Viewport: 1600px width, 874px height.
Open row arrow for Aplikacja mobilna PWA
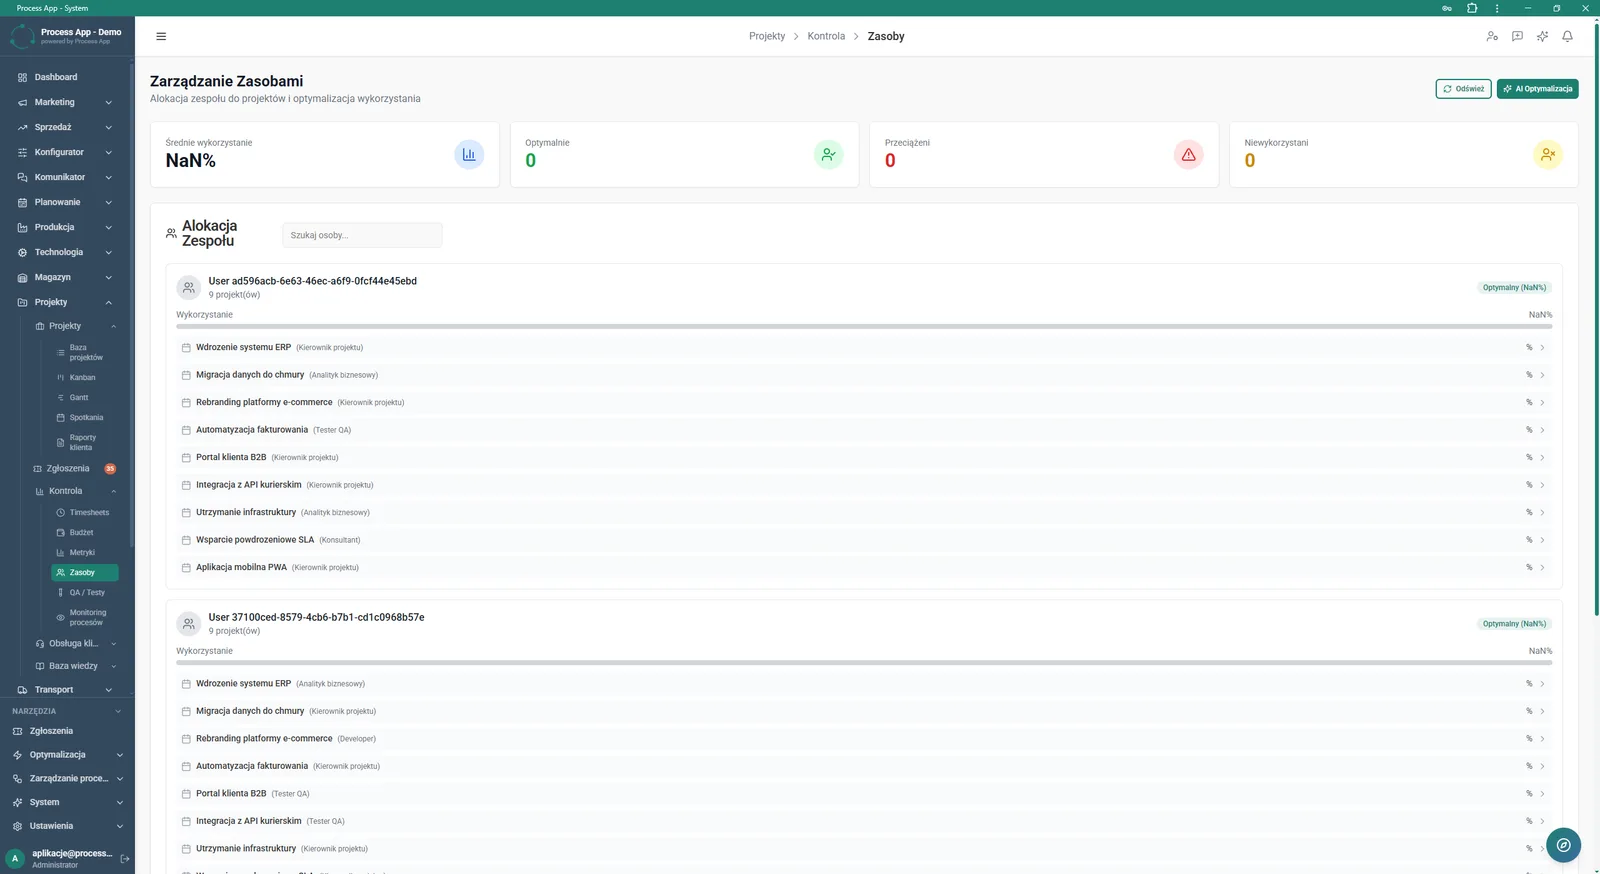pyautogui.click(x=1542, y=567)
